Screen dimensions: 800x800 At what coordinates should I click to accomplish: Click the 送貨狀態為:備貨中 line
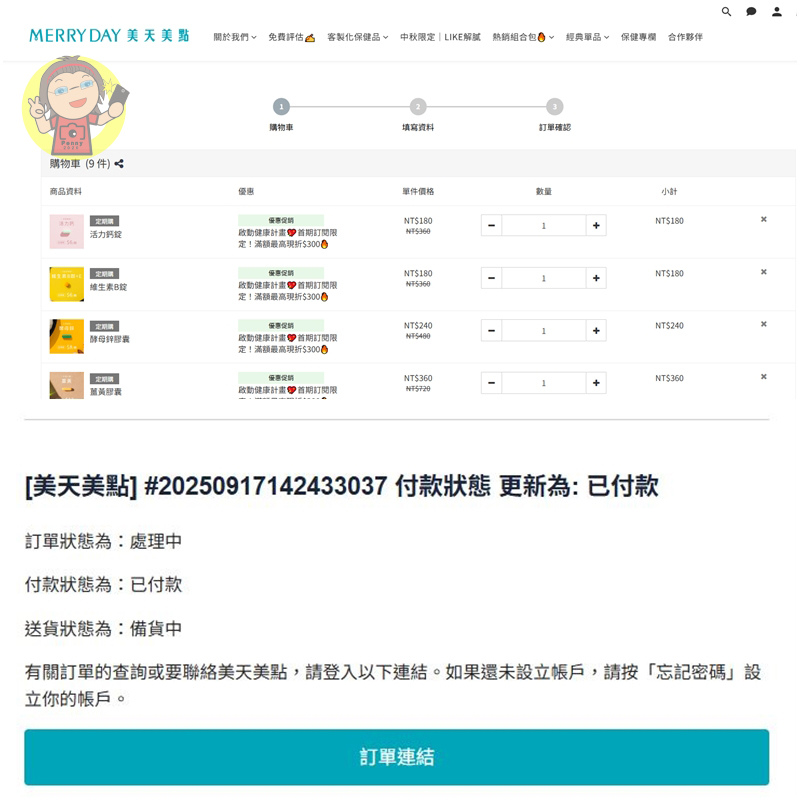104,629
